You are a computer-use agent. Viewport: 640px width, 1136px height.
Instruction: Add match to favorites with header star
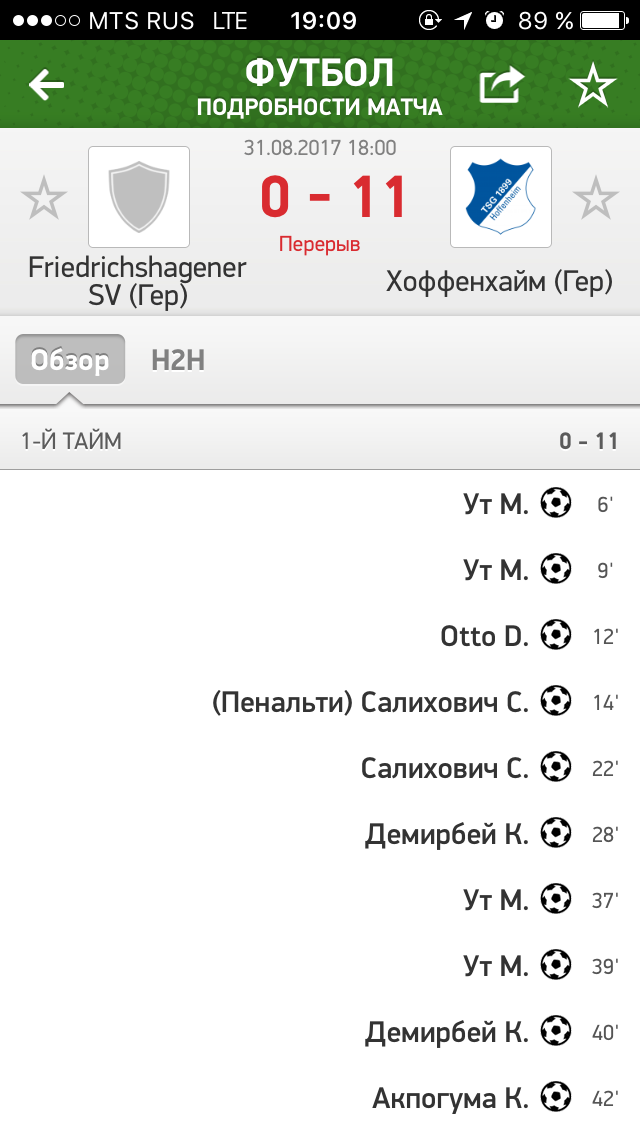pos(593,86)
